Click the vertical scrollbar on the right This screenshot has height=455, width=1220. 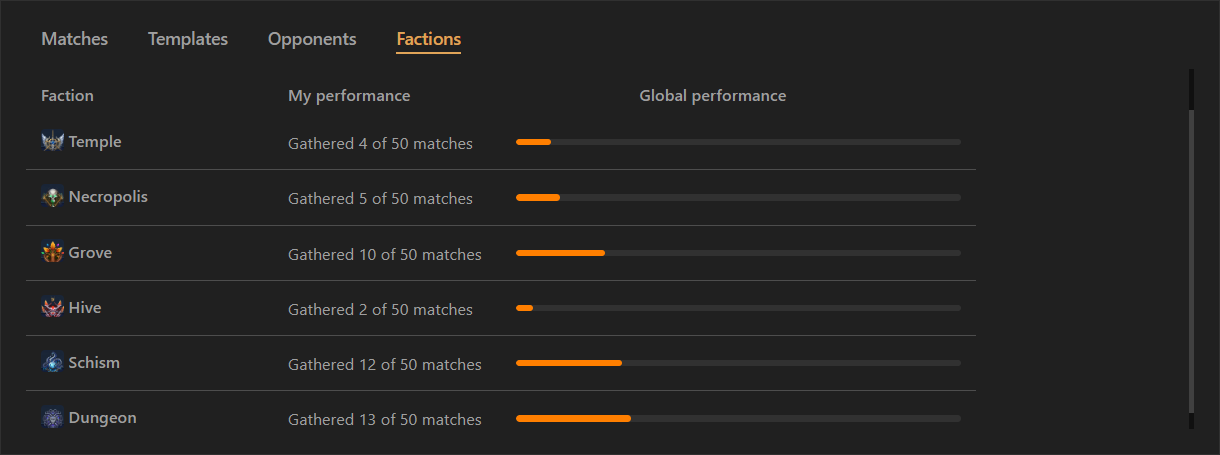(x=1191, y=260)
